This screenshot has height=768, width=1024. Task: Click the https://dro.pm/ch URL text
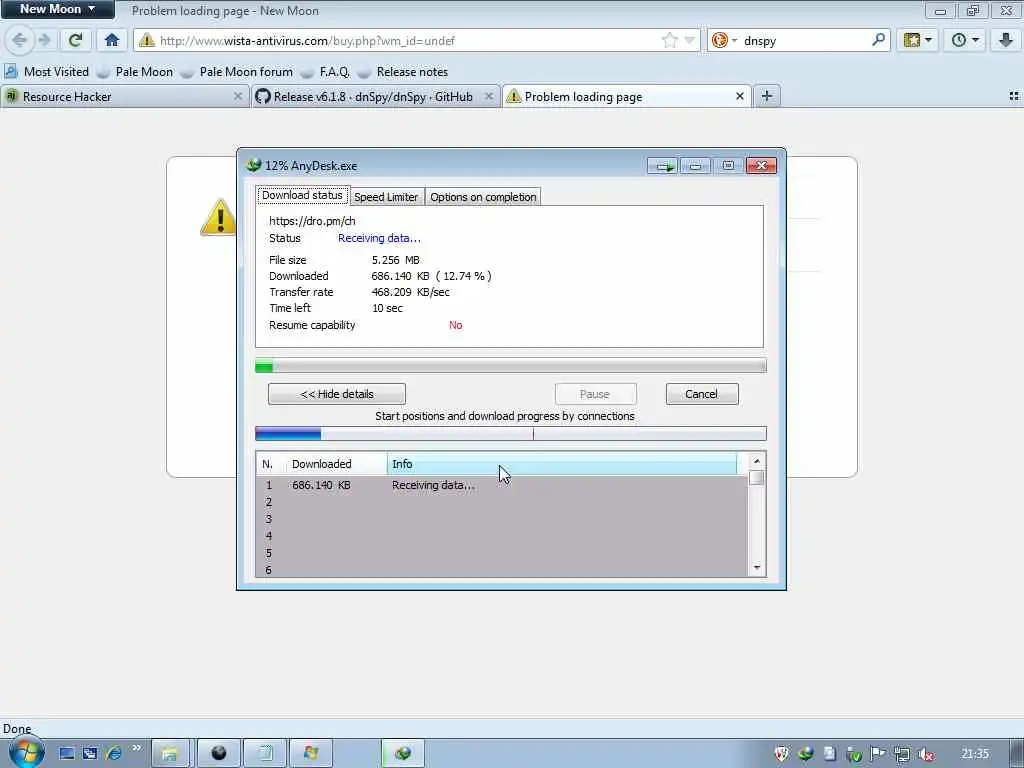(x=312, y=221)
